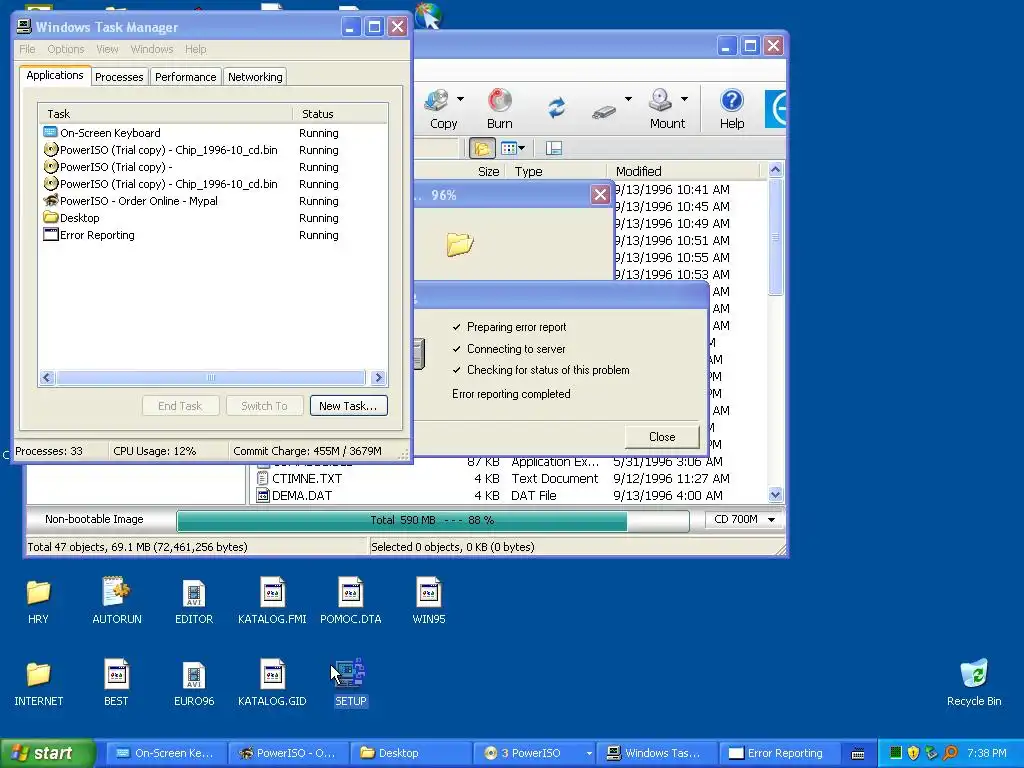
Task: Click the green Task Manager CPU tray icon
Action: (x=895, y=753)
